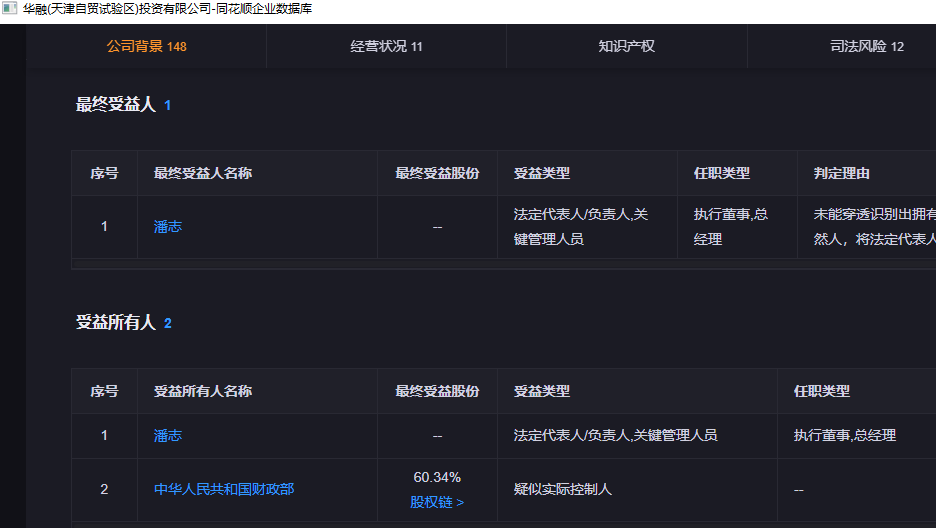
Task: Click the 受益所有人 section heading
Action: click(x=116, y=323)
